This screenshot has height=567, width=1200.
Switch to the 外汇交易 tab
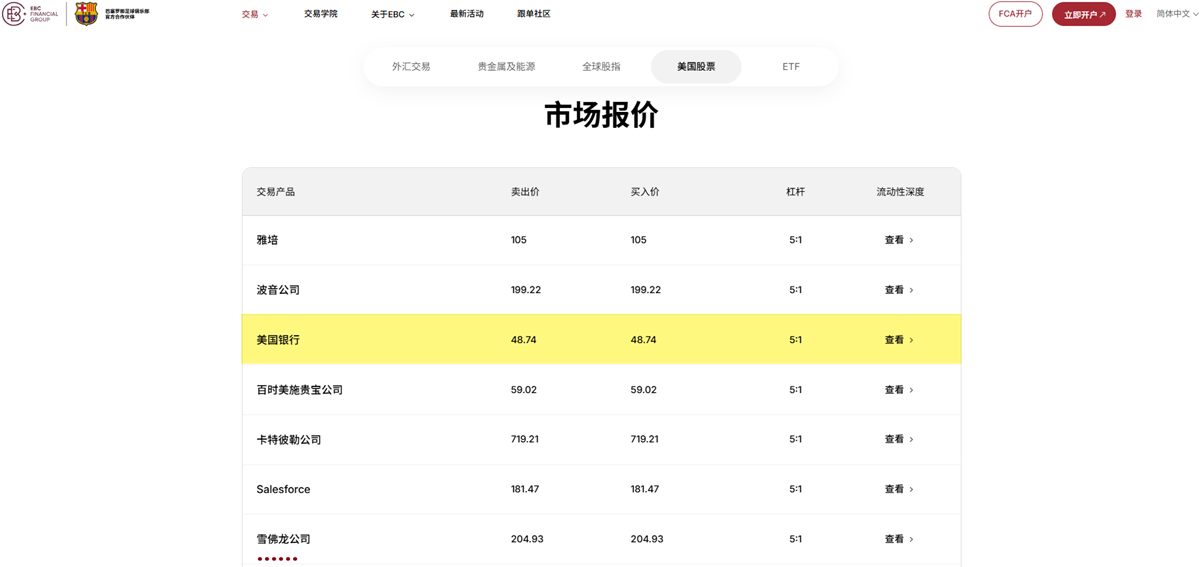(x=411, y=67)
